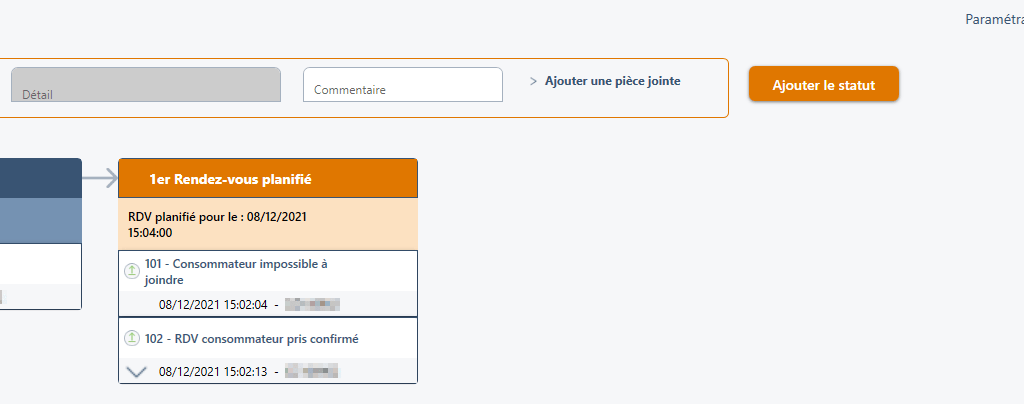Click the upload icon beside status 102
Screen dimensions: 1024x406
[131, 338]
